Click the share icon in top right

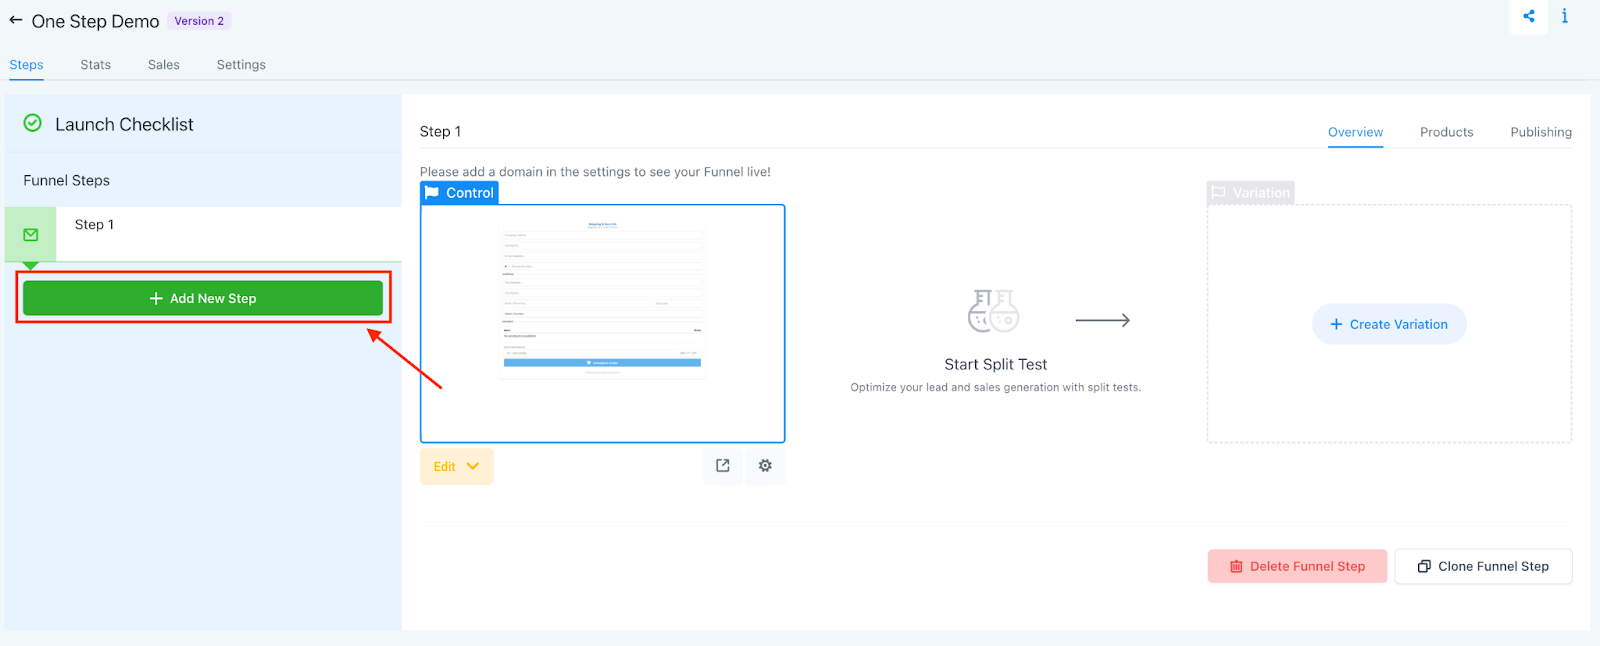[x=1528, y=16]
